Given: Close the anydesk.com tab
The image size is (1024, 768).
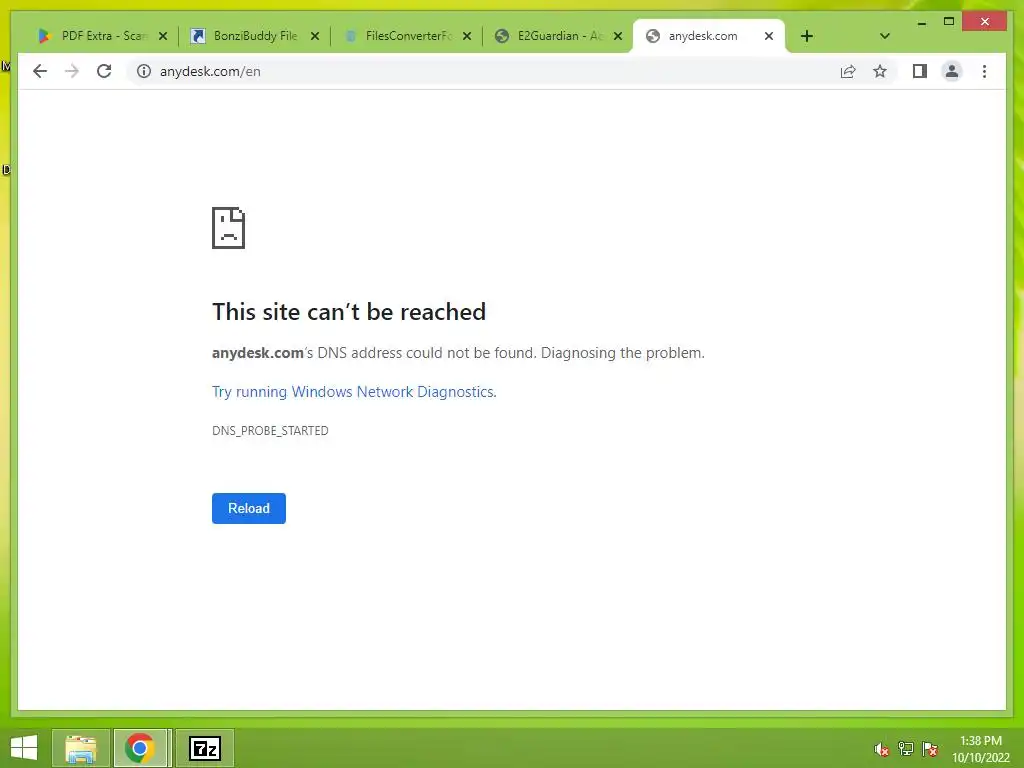Looking at the screenshot, I should click(x=769, y=36).
